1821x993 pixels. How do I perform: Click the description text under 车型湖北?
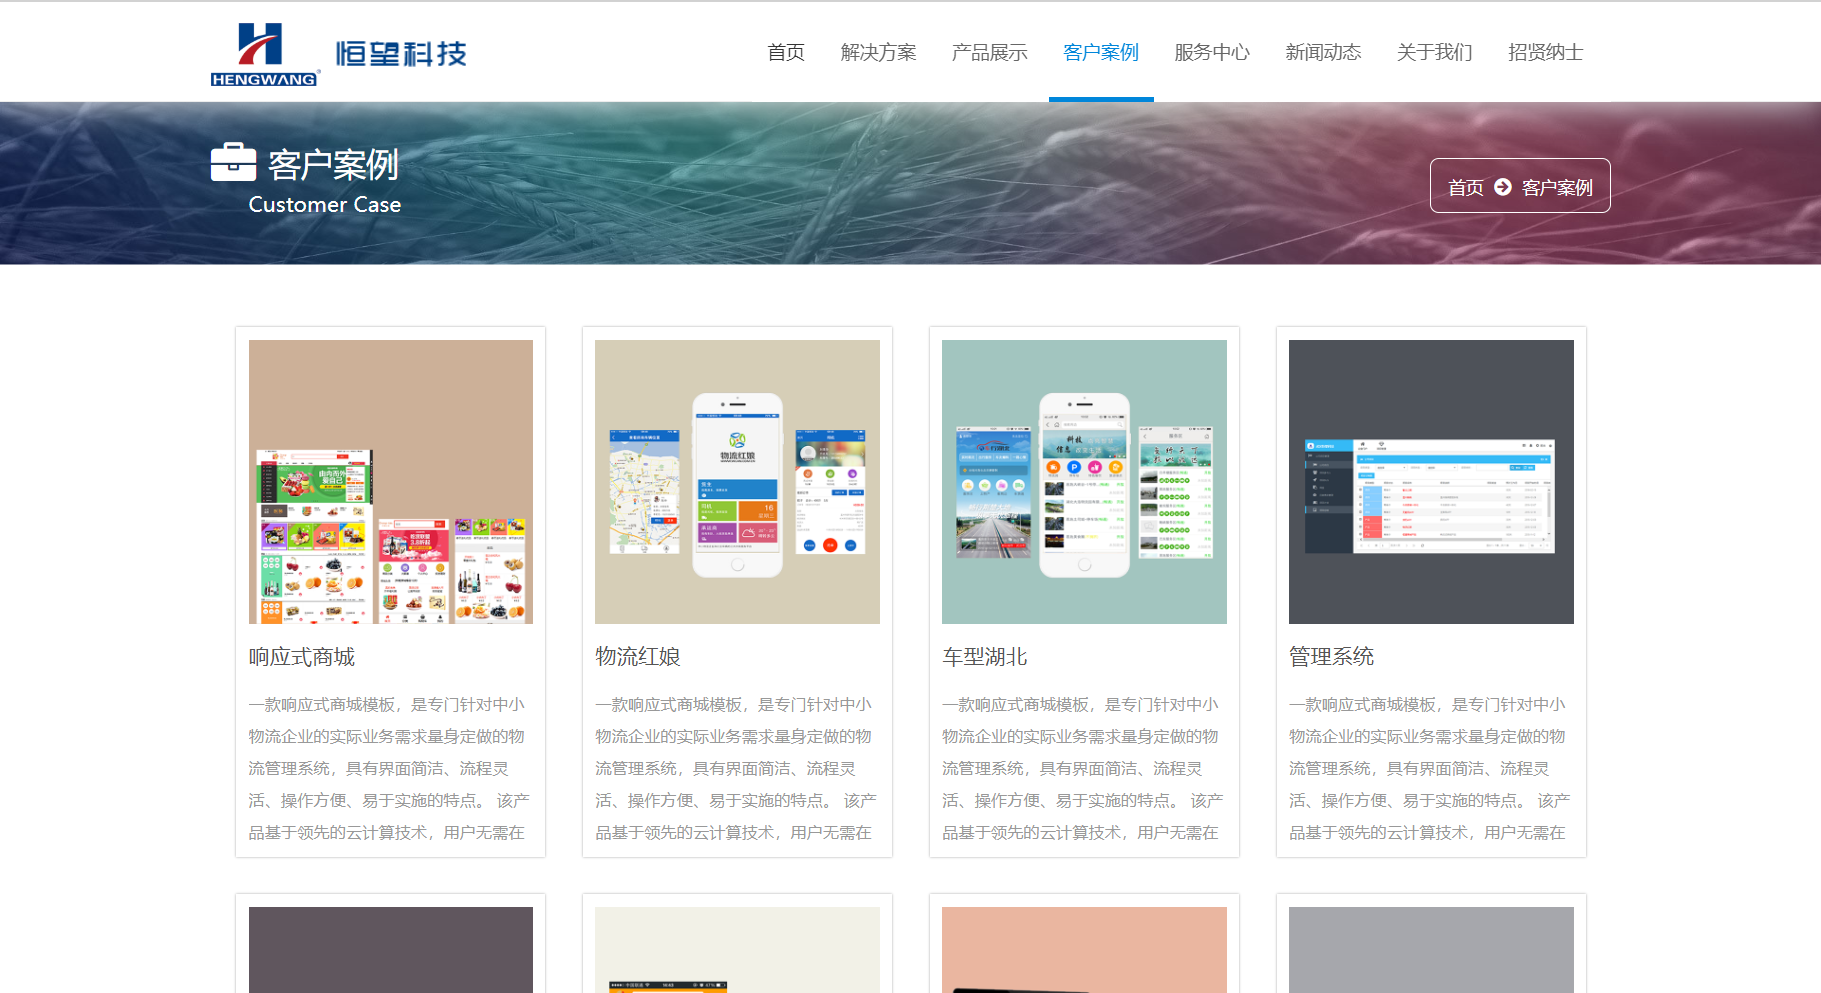click(1083, 768)
